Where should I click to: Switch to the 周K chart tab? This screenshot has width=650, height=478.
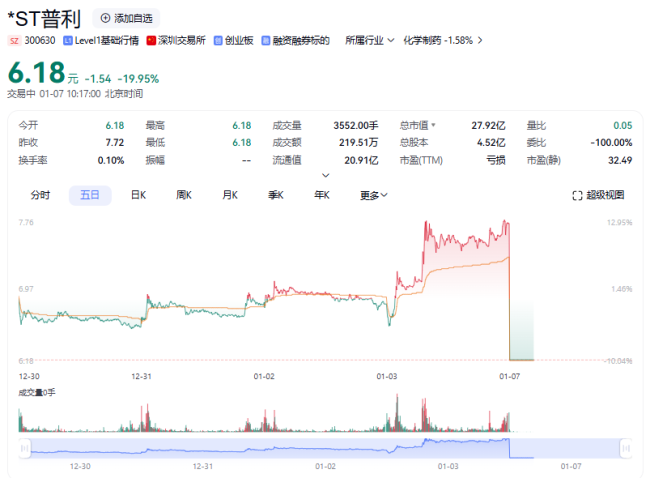pos(184,195)
